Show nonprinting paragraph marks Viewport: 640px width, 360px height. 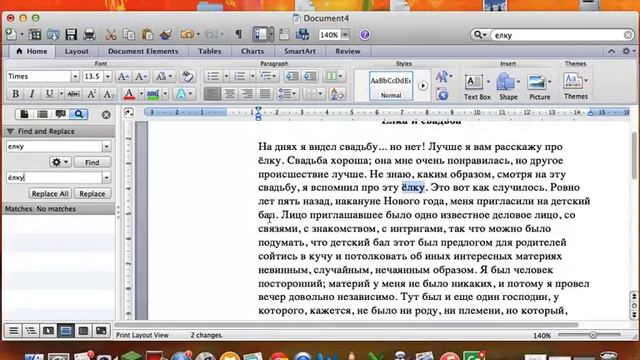point(238,35)
